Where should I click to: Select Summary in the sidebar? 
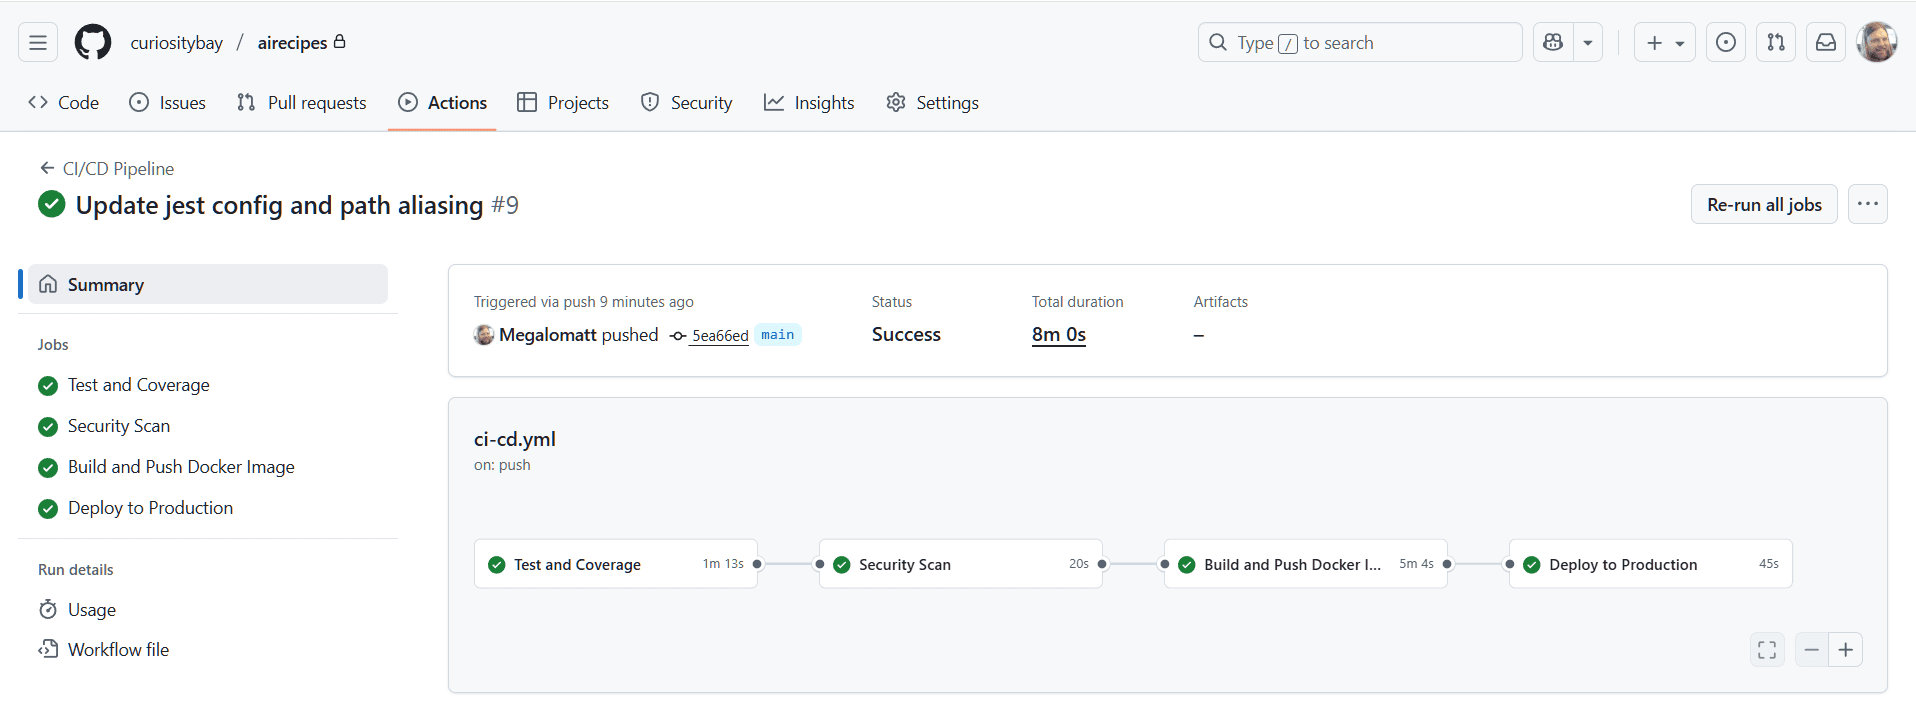click(208, 285)
